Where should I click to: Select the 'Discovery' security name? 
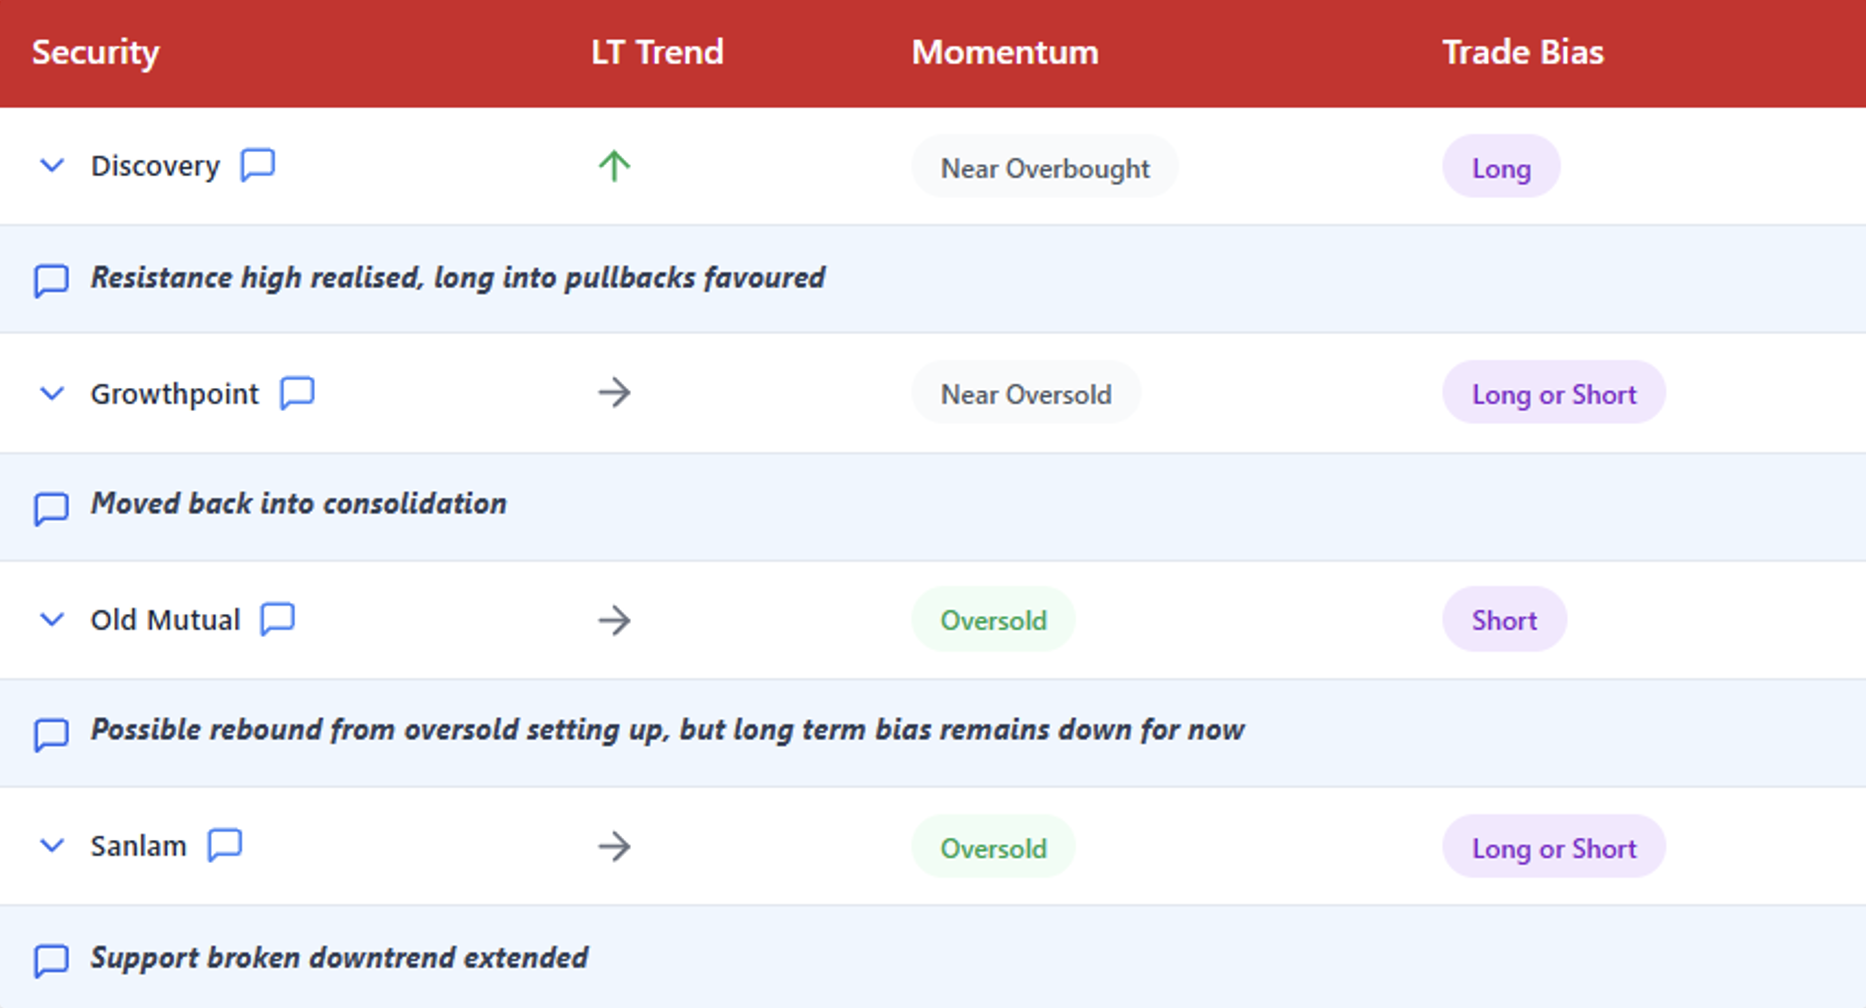point(155,166)
